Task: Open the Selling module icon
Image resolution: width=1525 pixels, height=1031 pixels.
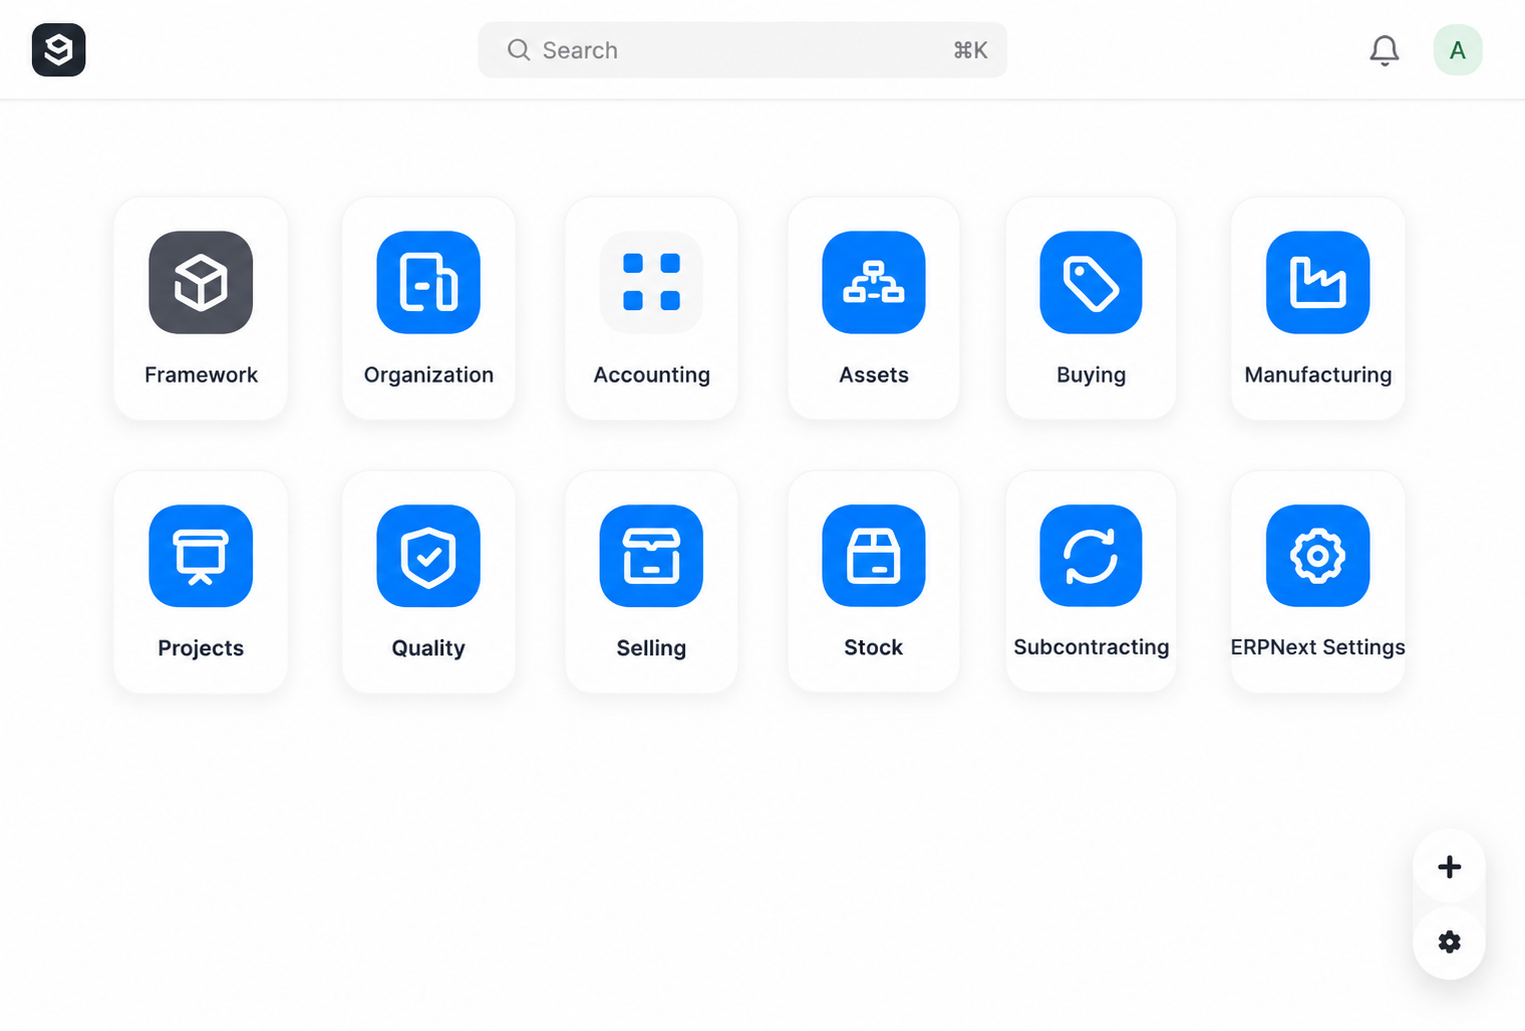Action: click(x=651, y=556)
